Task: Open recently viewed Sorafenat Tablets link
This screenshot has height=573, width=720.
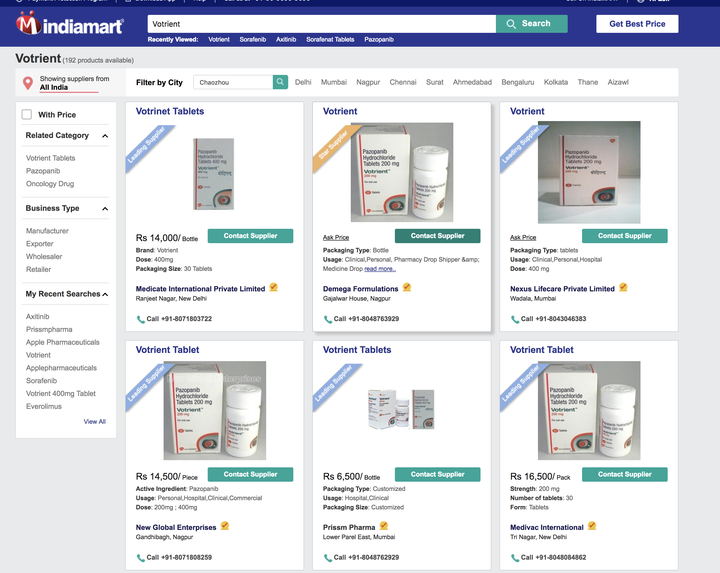Action: pos(330,39)
